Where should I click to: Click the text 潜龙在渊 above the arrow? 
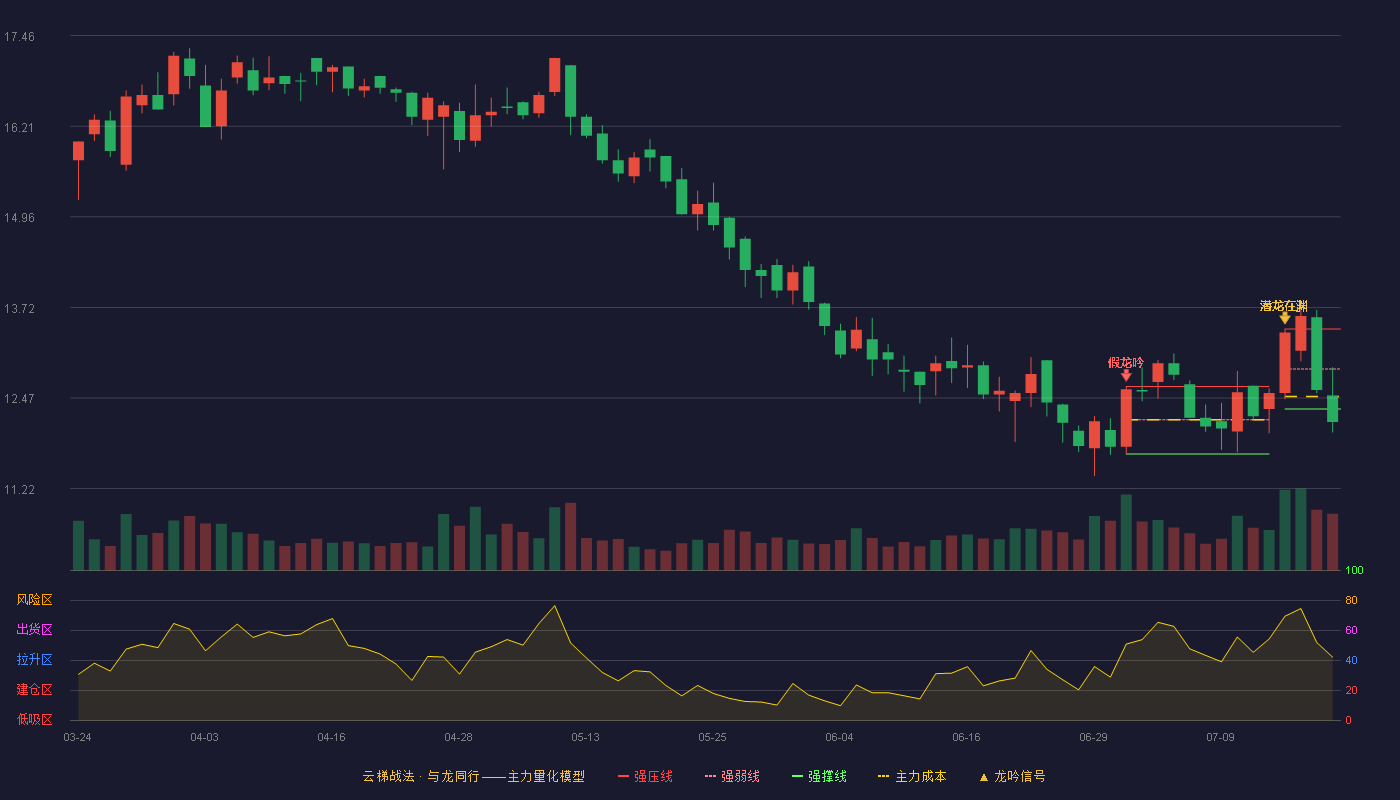[x=1284, y=306]
